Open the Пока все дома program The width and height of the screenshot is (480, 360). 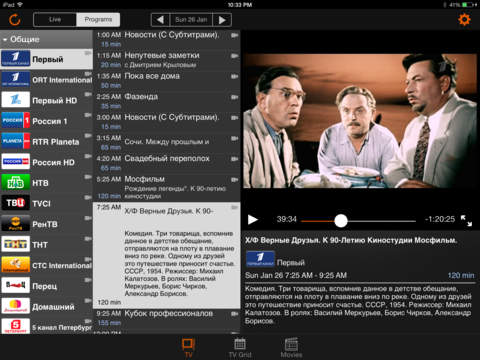point(166,80)
